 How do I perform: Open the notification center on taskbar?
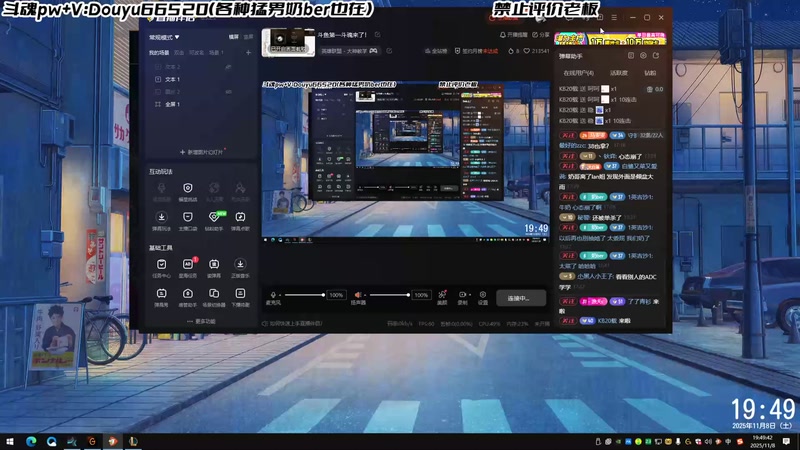(786, 441)
